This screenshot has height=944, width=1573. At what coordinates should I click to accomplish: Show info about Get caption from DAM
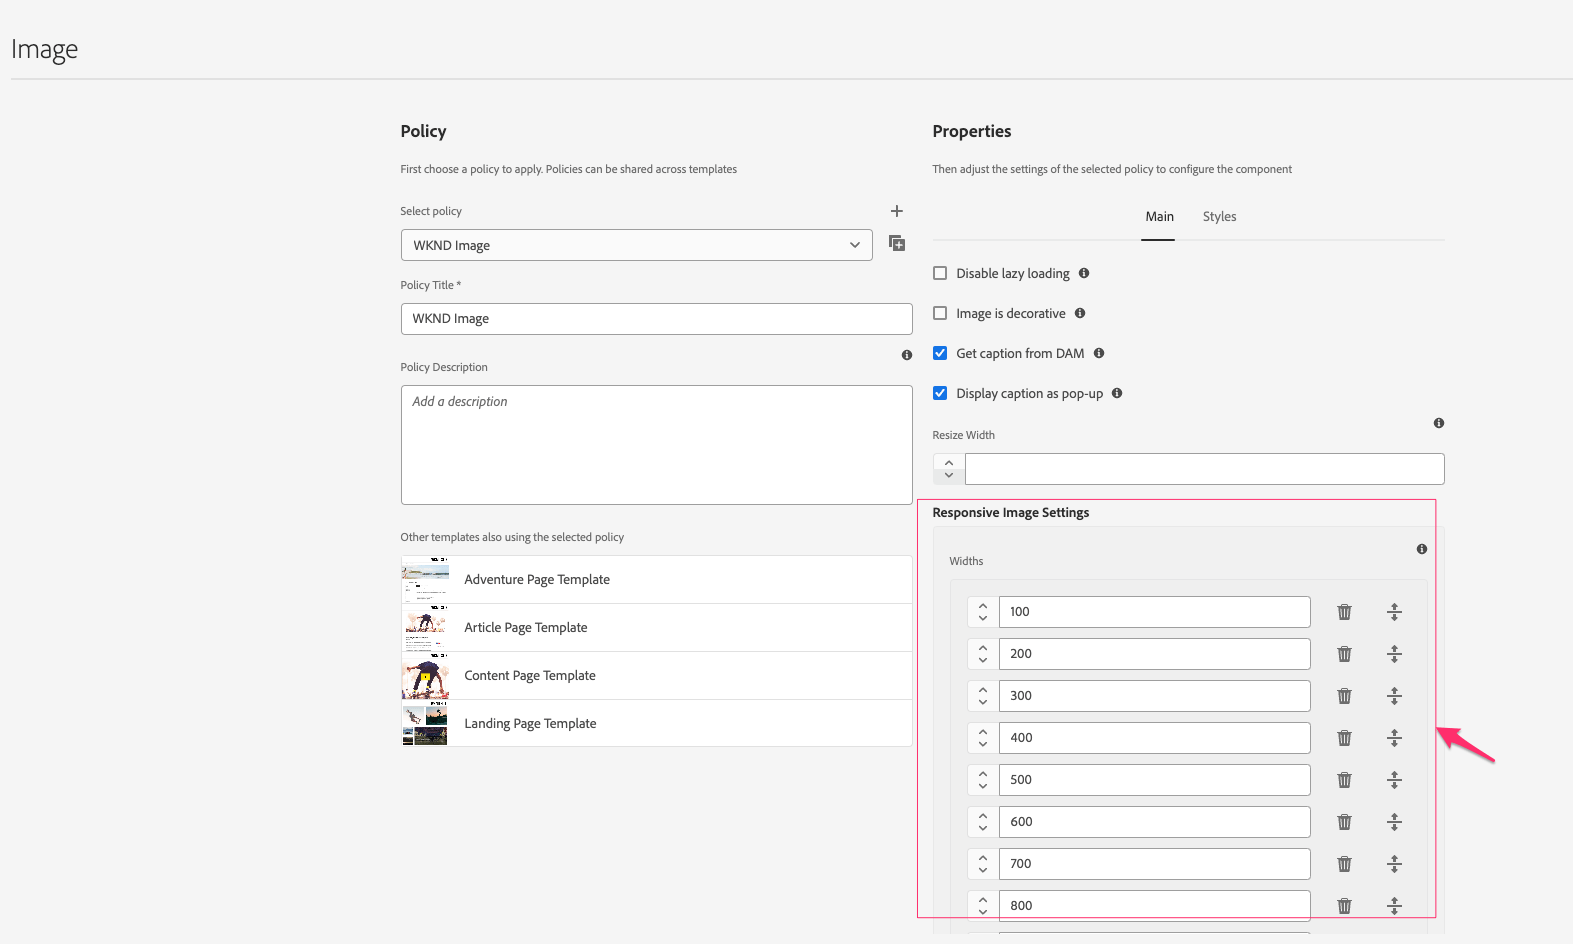coord(1099,353)
